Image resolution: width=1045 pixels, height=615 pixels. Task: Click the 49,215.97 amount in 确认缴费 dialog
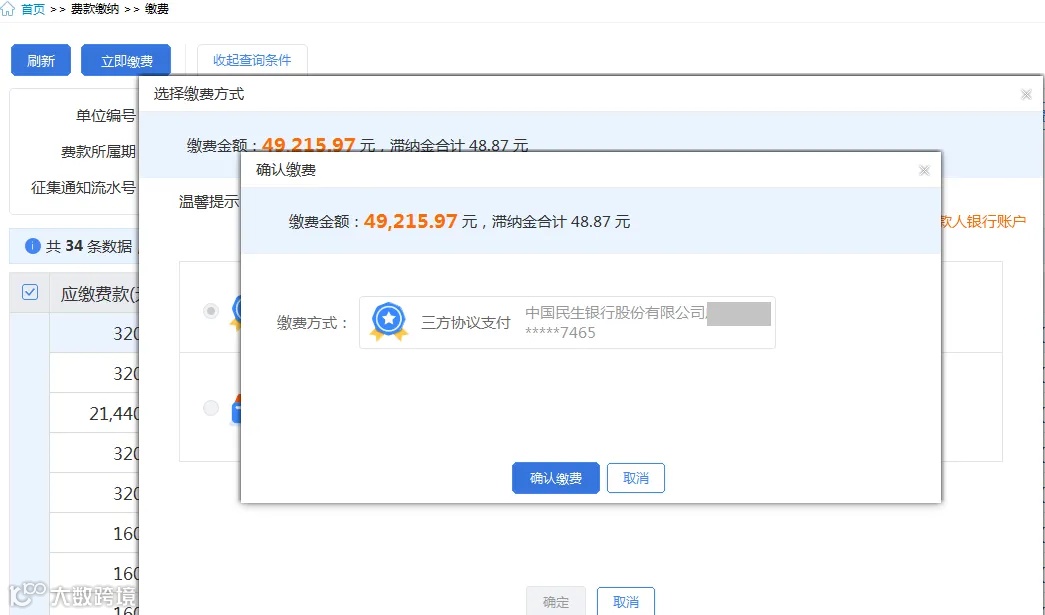coord(411,221)
